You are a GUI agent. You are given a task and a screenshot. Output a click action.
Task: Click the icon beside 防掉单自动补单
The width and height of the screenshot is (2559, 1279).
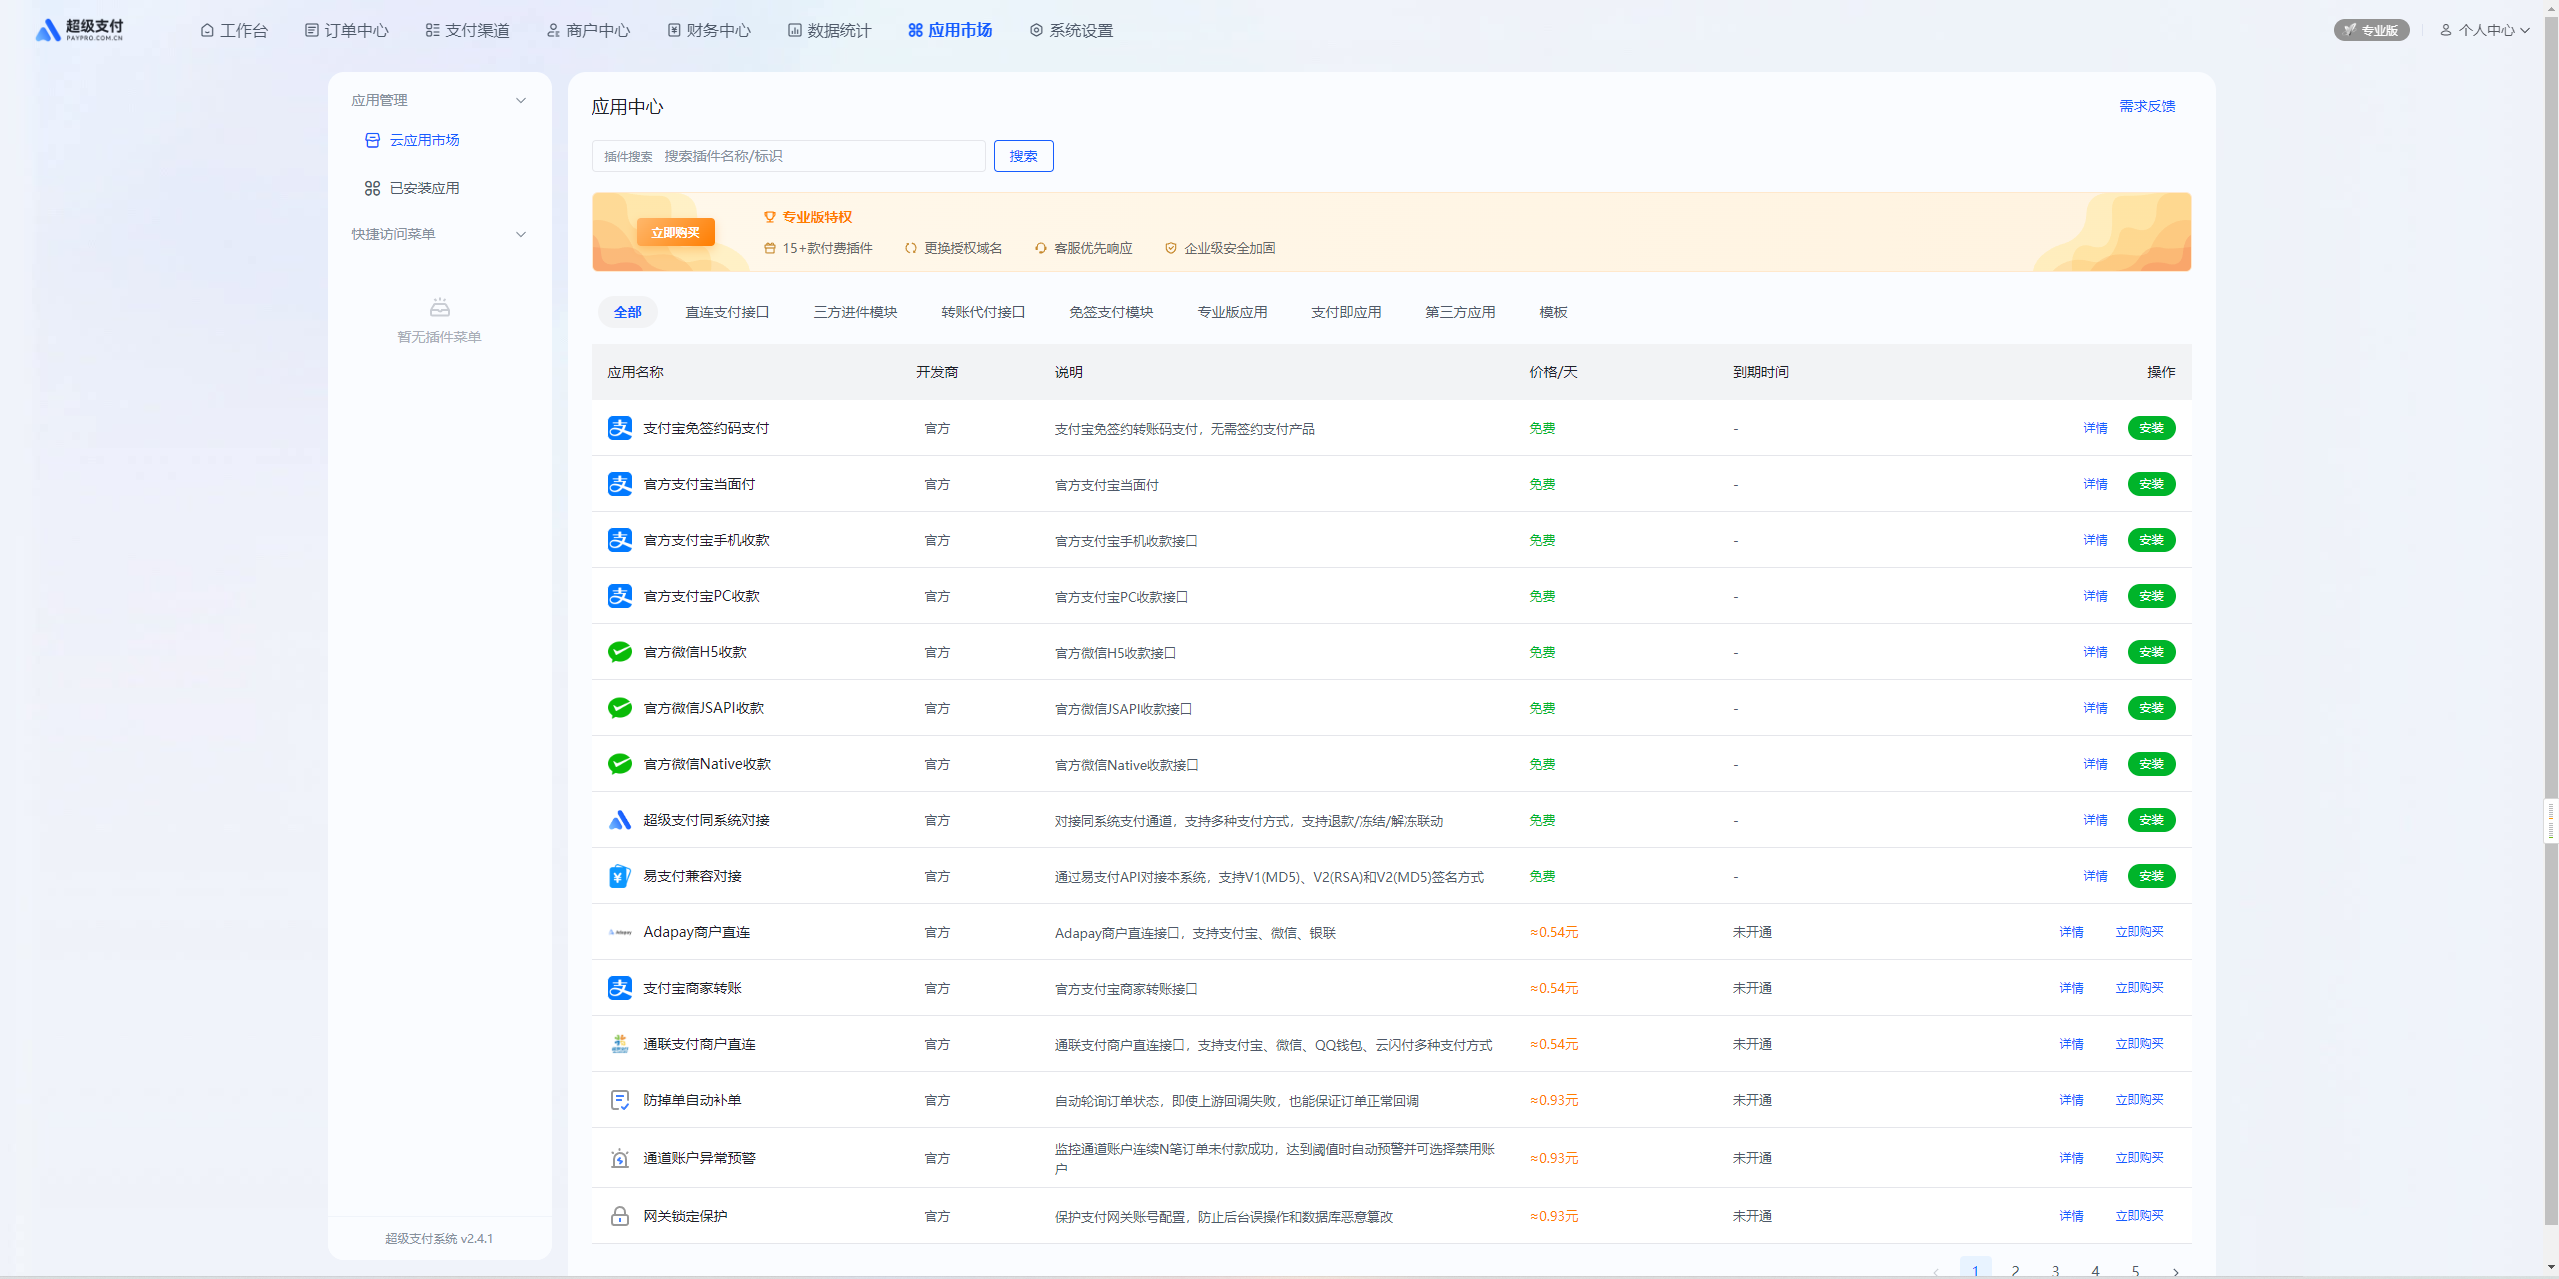619,1100
